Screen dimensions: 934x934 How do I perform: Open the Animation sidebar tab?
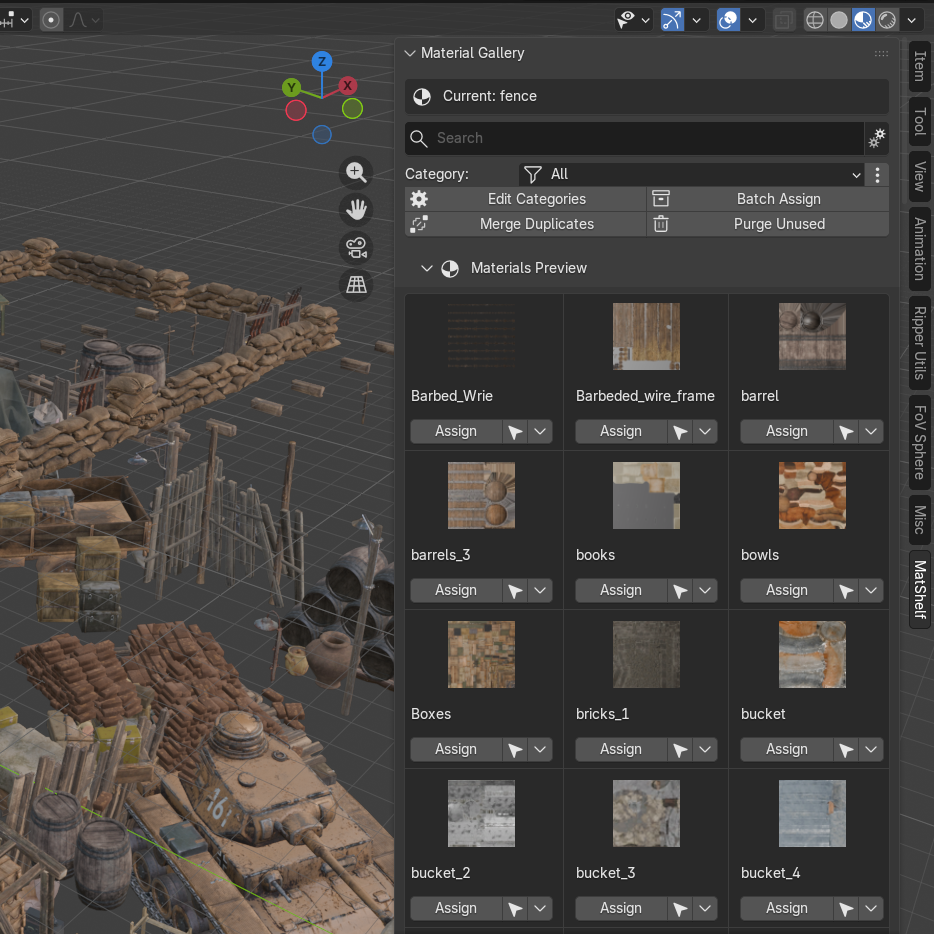click(x=920, y=249)
